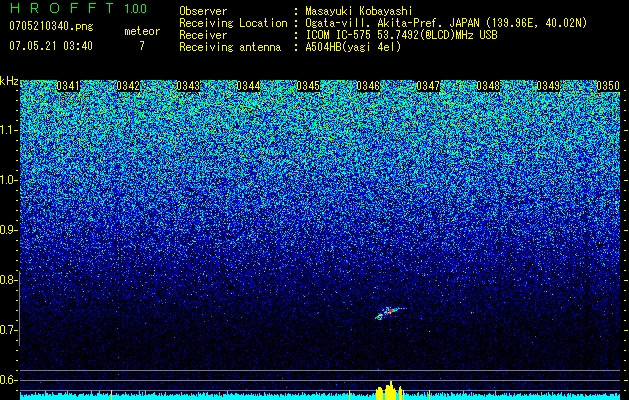The height and width of the screenshot is (400, 629).
Task: Click the 0341 time marker
Action: tap(68, 86)
